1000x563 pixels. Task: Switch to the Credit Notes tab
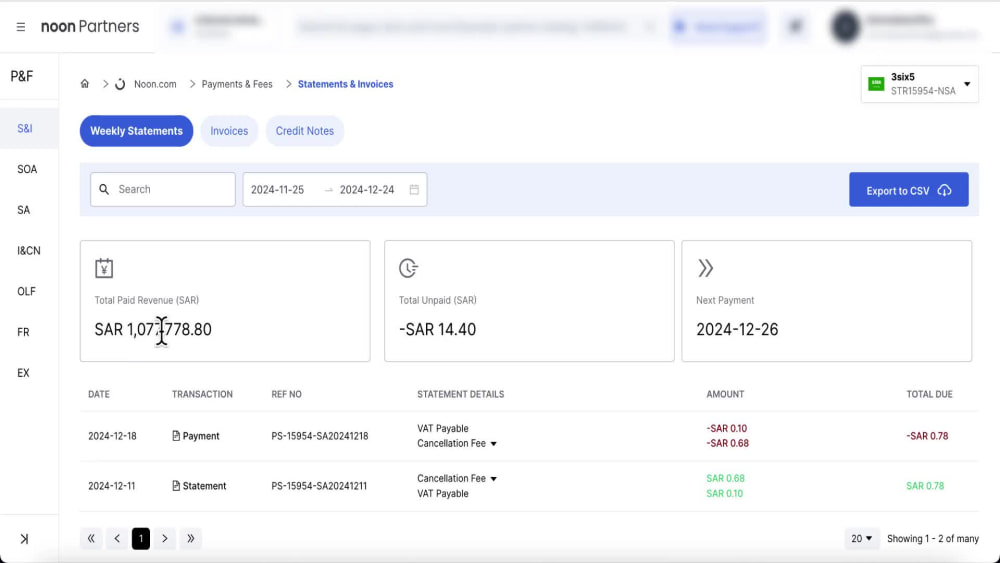click(305, 131)
